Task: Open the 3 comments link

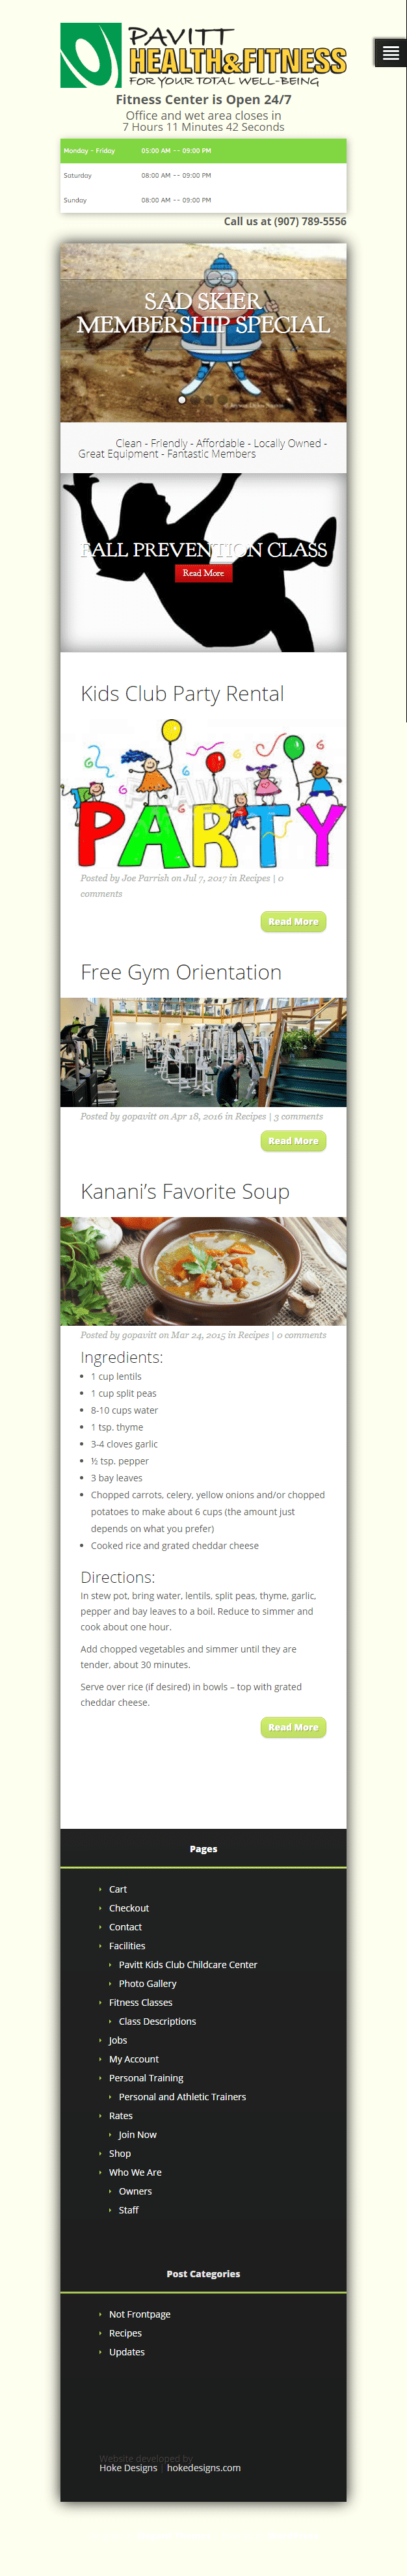Action: tap(298, 1116)
